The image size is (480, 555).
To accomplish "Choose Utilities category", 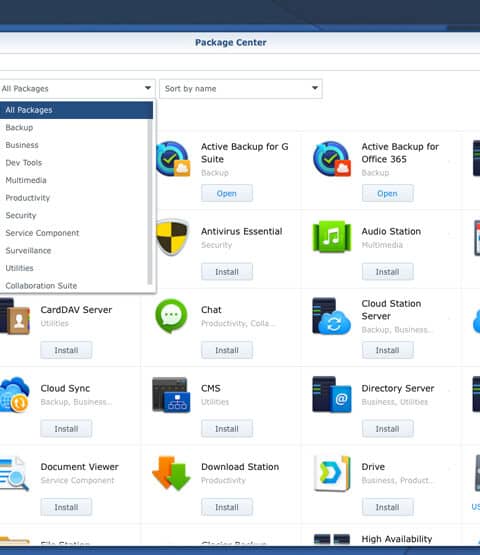I will tap(74, 268).
